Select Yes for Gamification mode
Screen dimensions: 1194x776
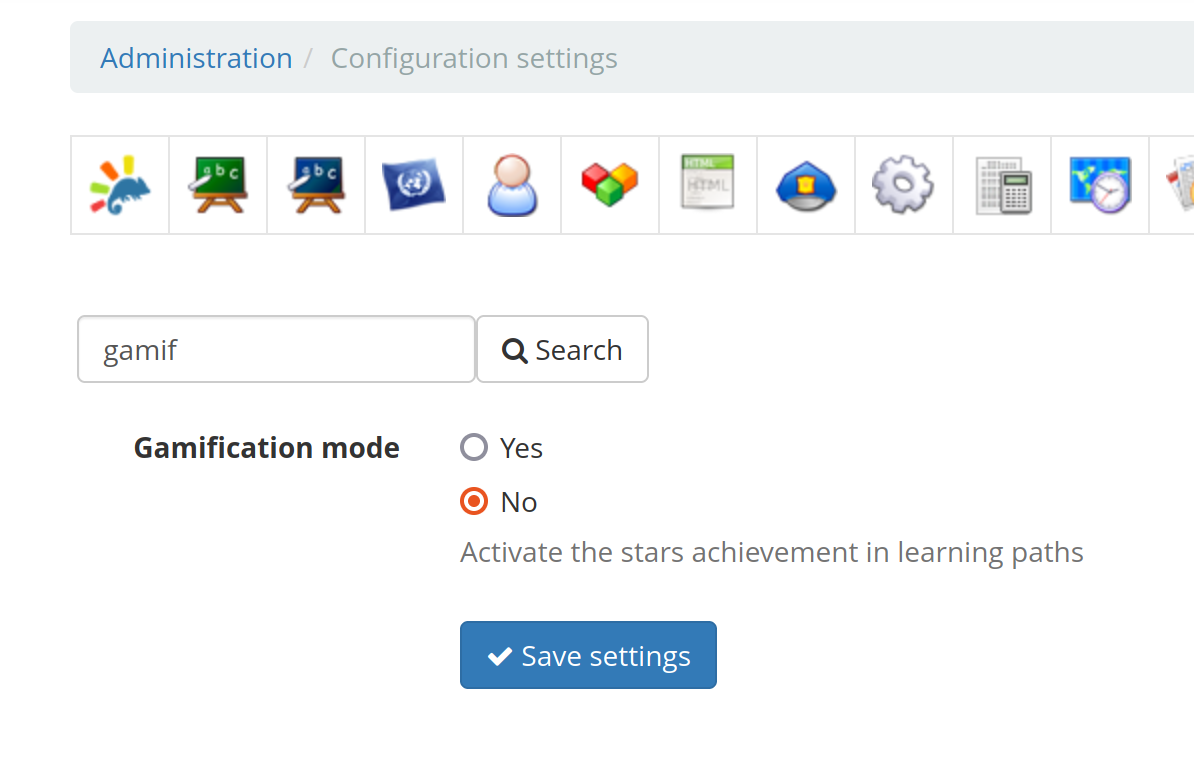pyautogui.click(x=473, y=447)
